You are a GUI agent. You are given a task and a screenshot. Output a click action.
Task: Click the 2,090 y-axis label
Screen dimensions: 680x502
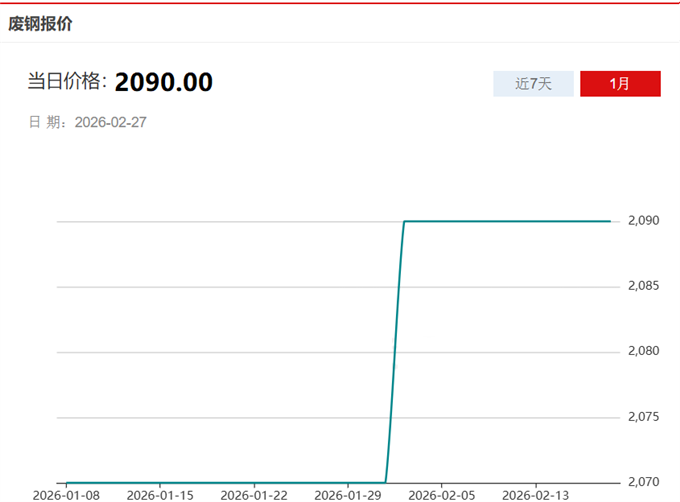[x=643, y=221]
